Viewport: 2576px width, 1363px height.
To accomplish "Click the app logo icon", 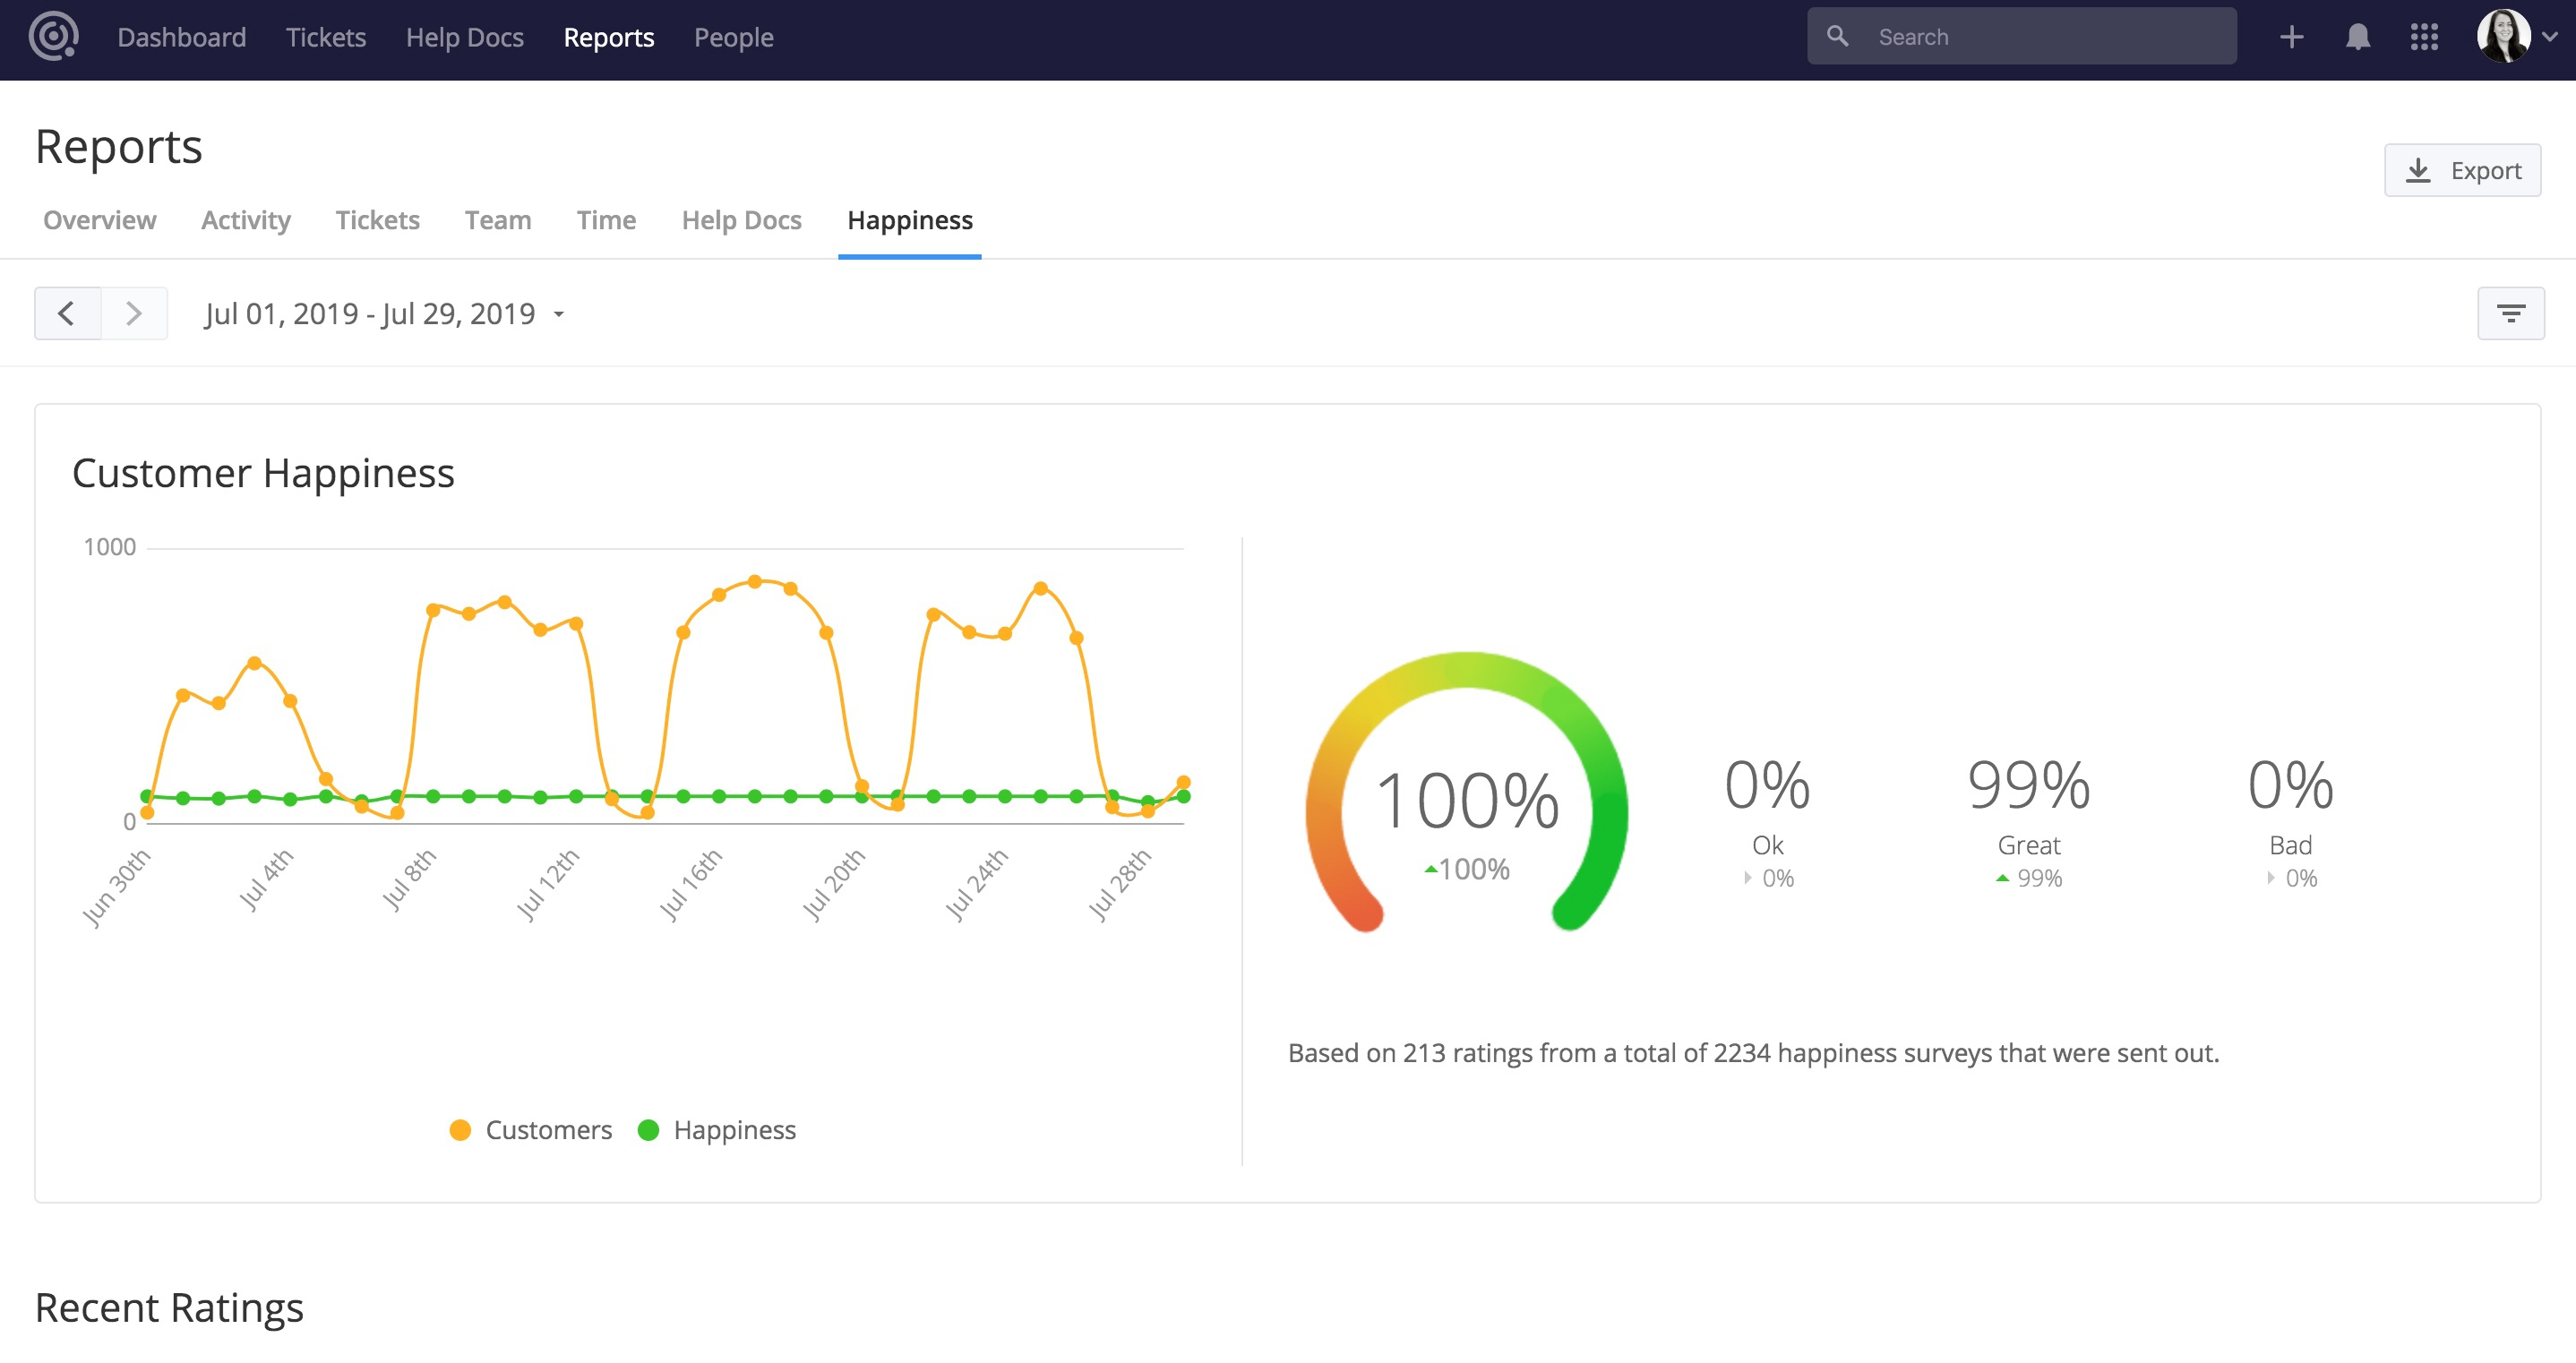I will click(53, 37).
